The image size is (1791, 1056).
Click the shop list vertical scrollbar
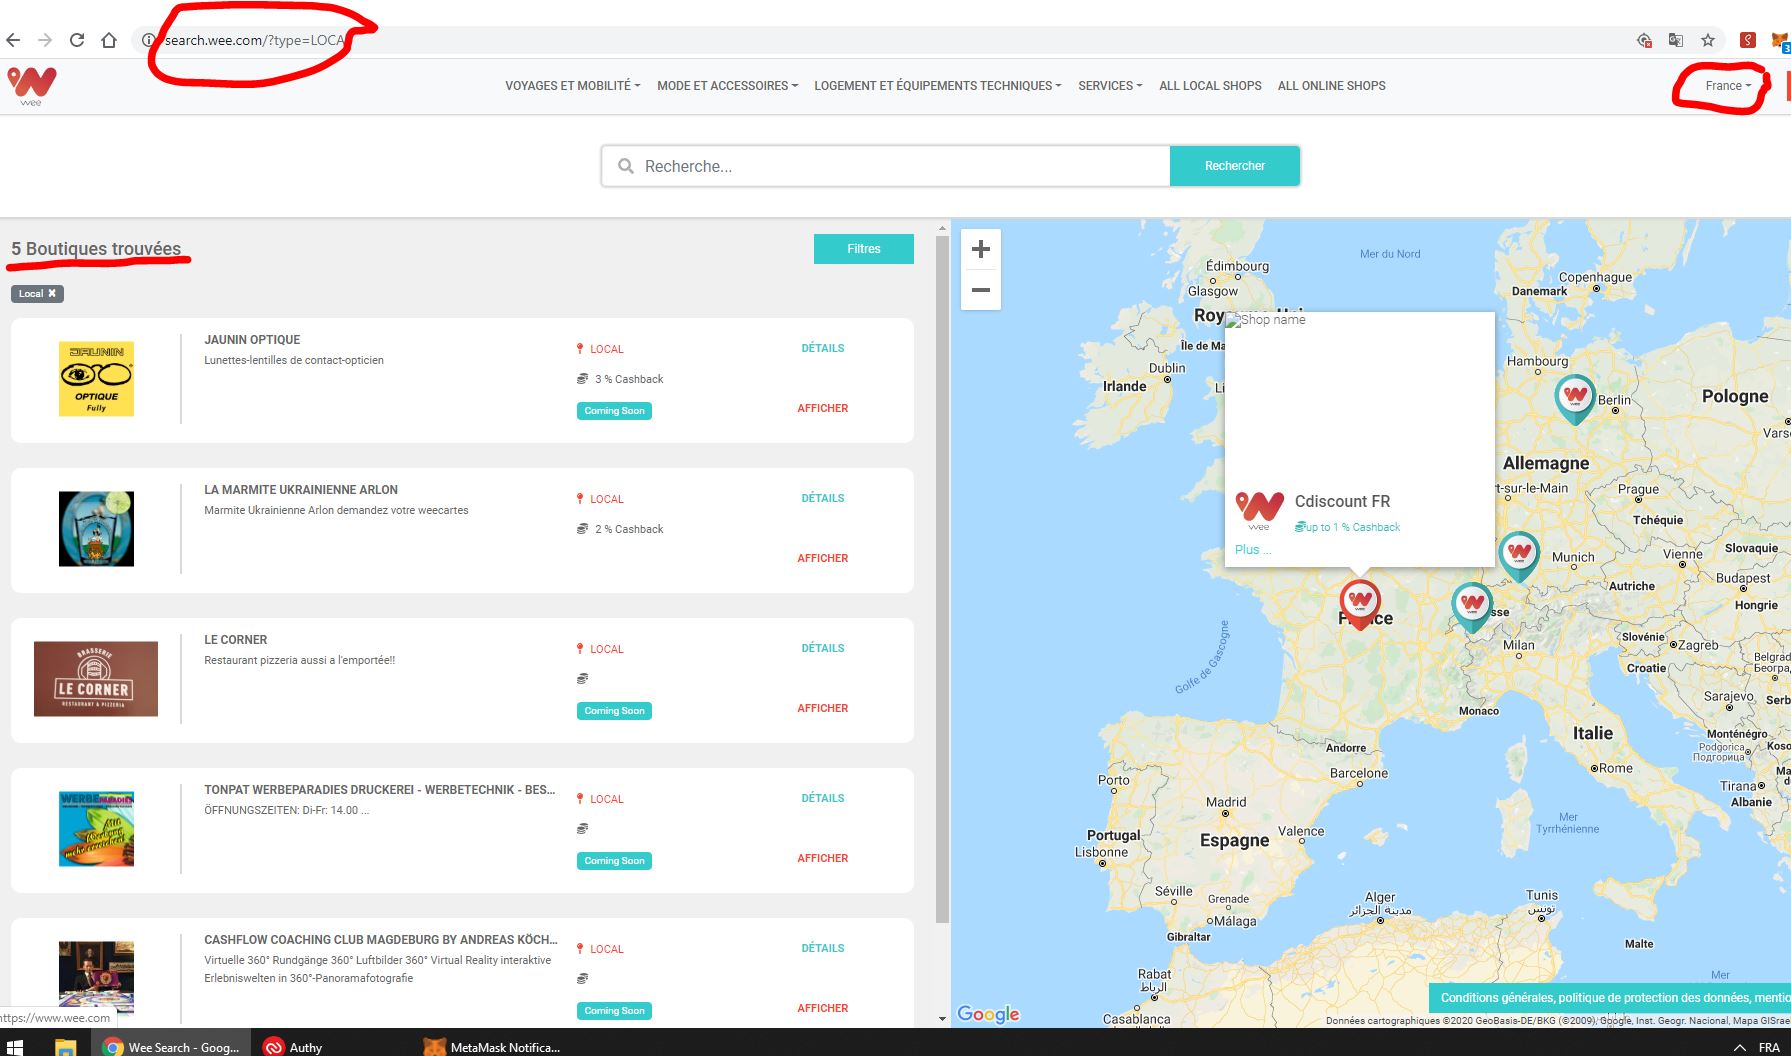point(942,580)
